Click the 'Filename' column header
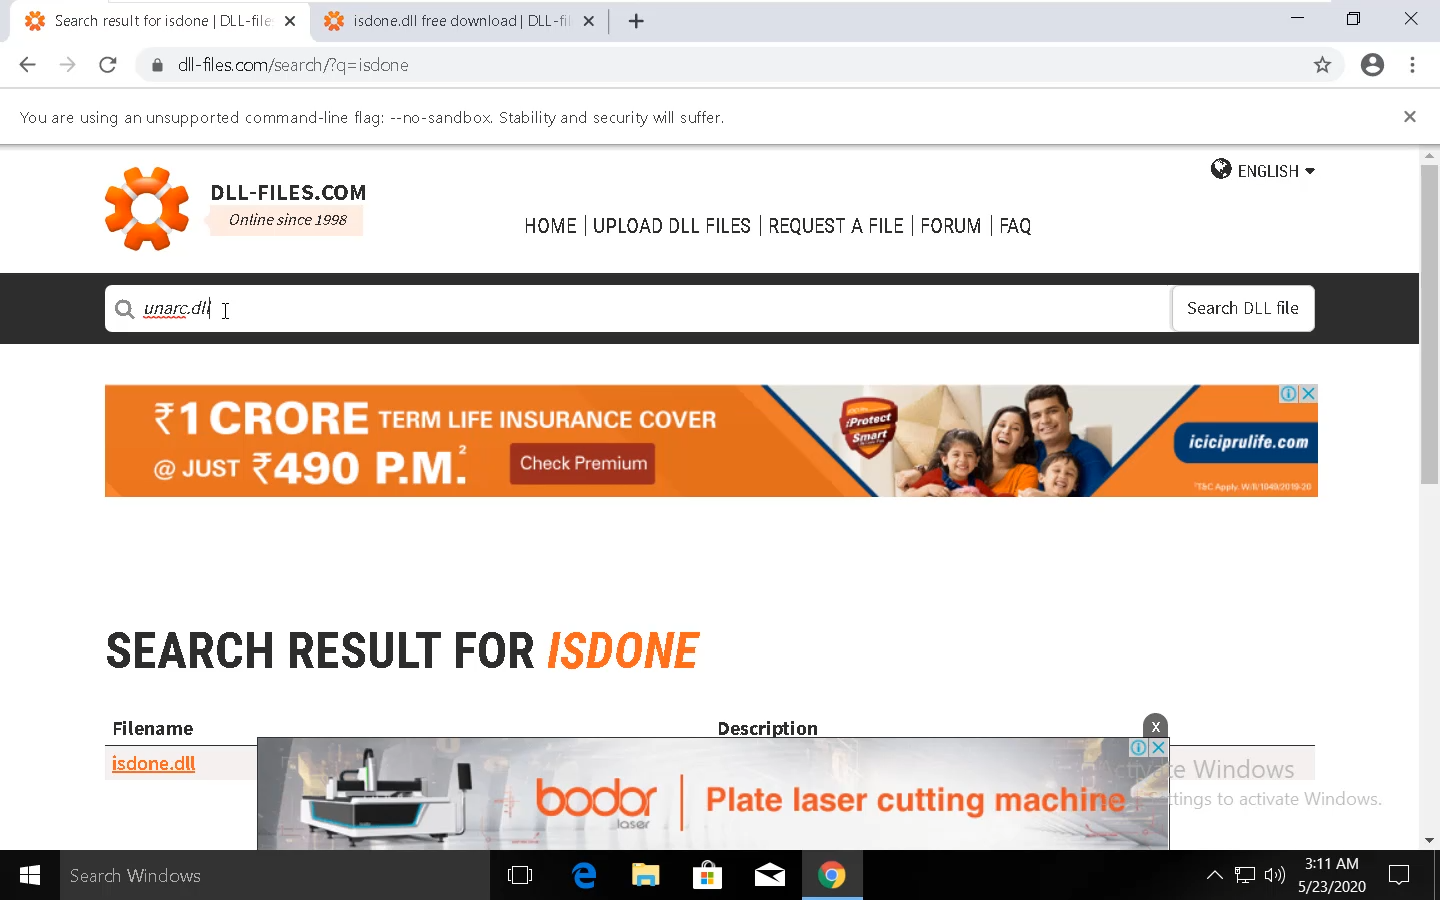The width and height of the screenshot is (1440, 900). point(153,728)
